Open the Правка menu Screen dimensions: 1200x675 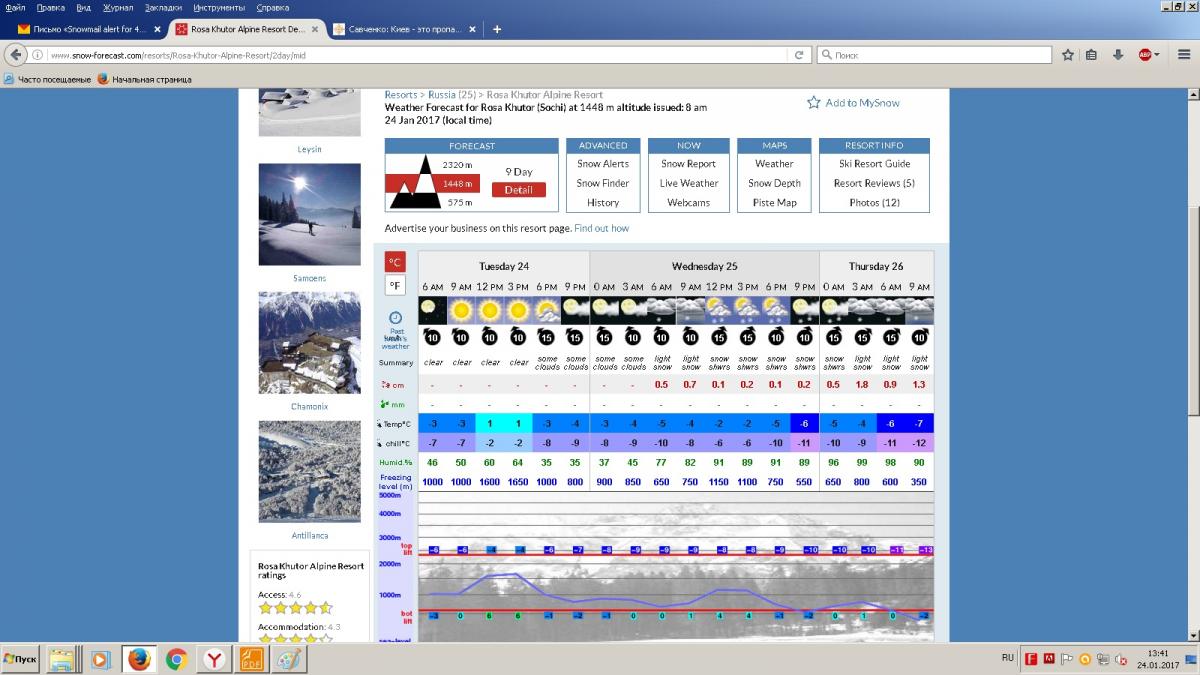[50, 7]
